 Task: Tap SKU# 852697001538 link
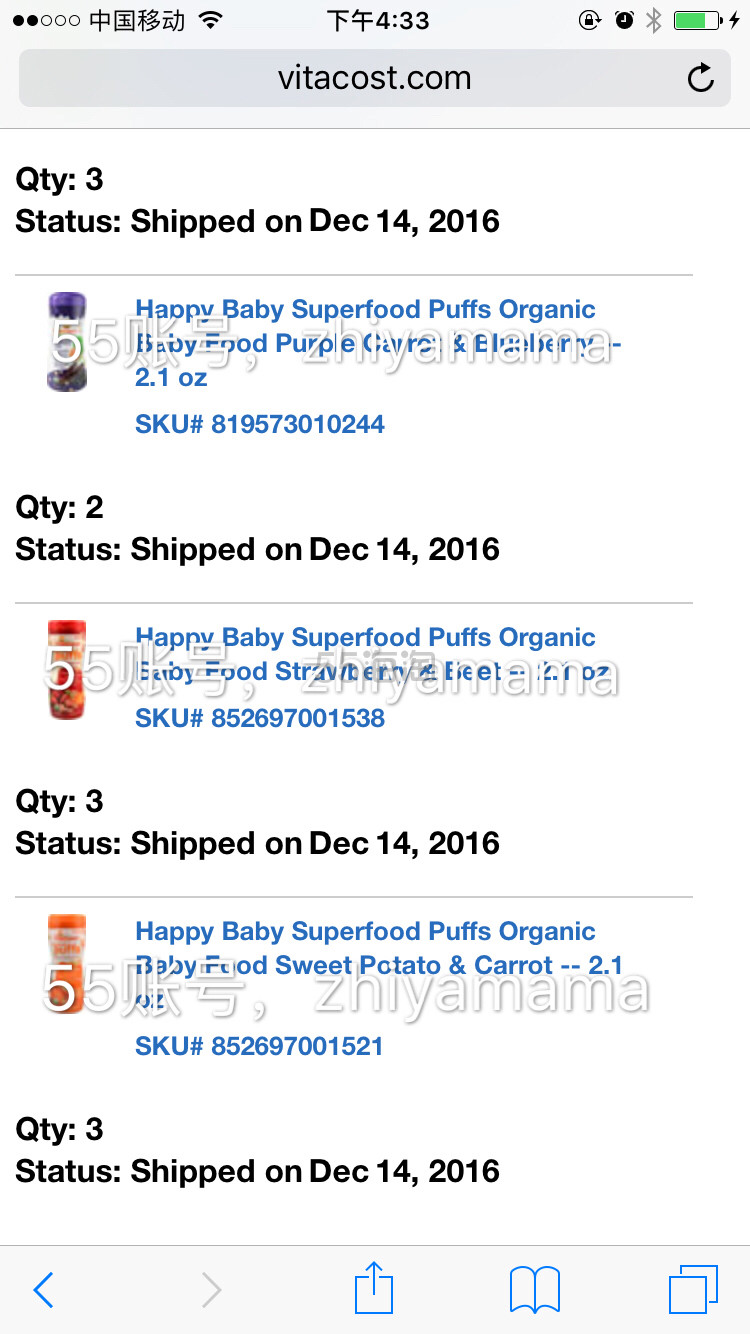pyautogui.click(x=260, y=718)
